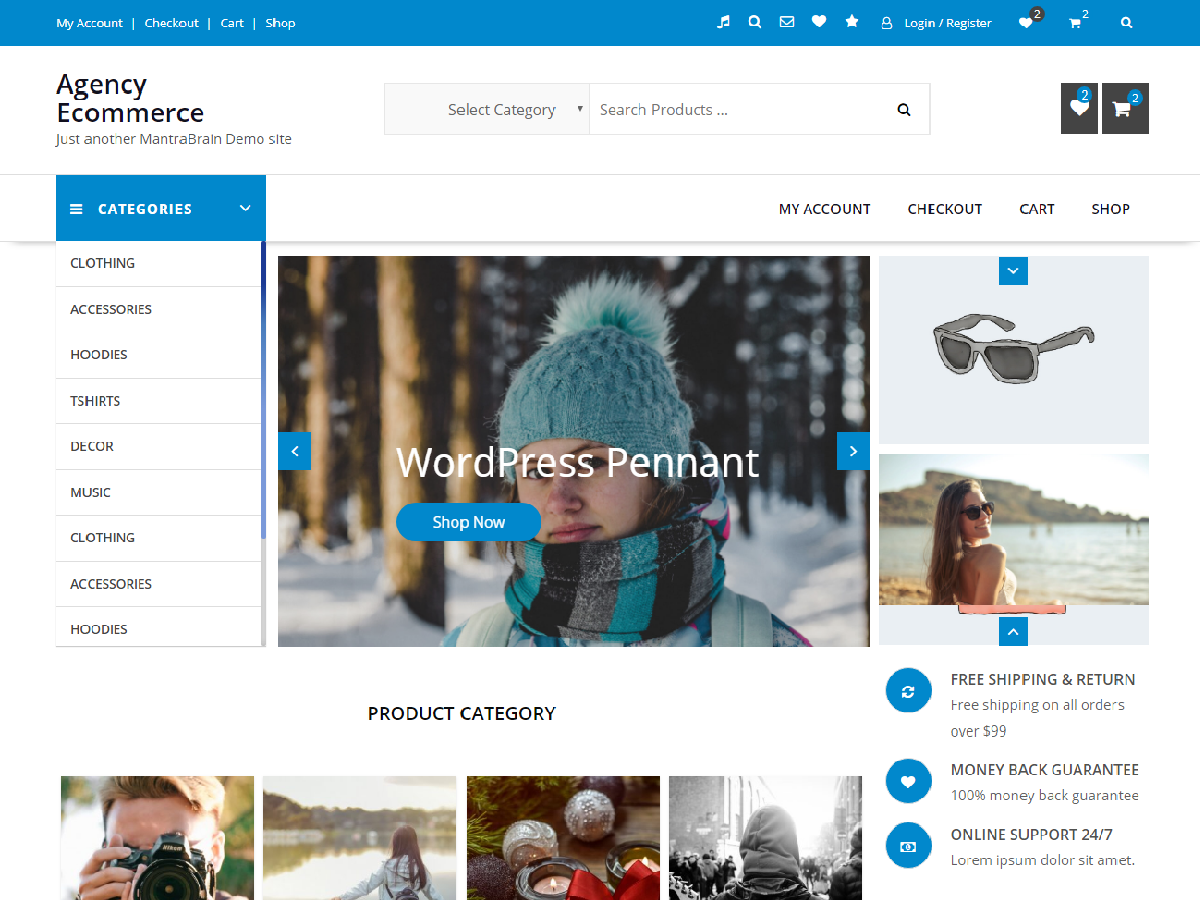Open the Login / Register link
The width and height of the screenshot is (1200, 900).
946,22
